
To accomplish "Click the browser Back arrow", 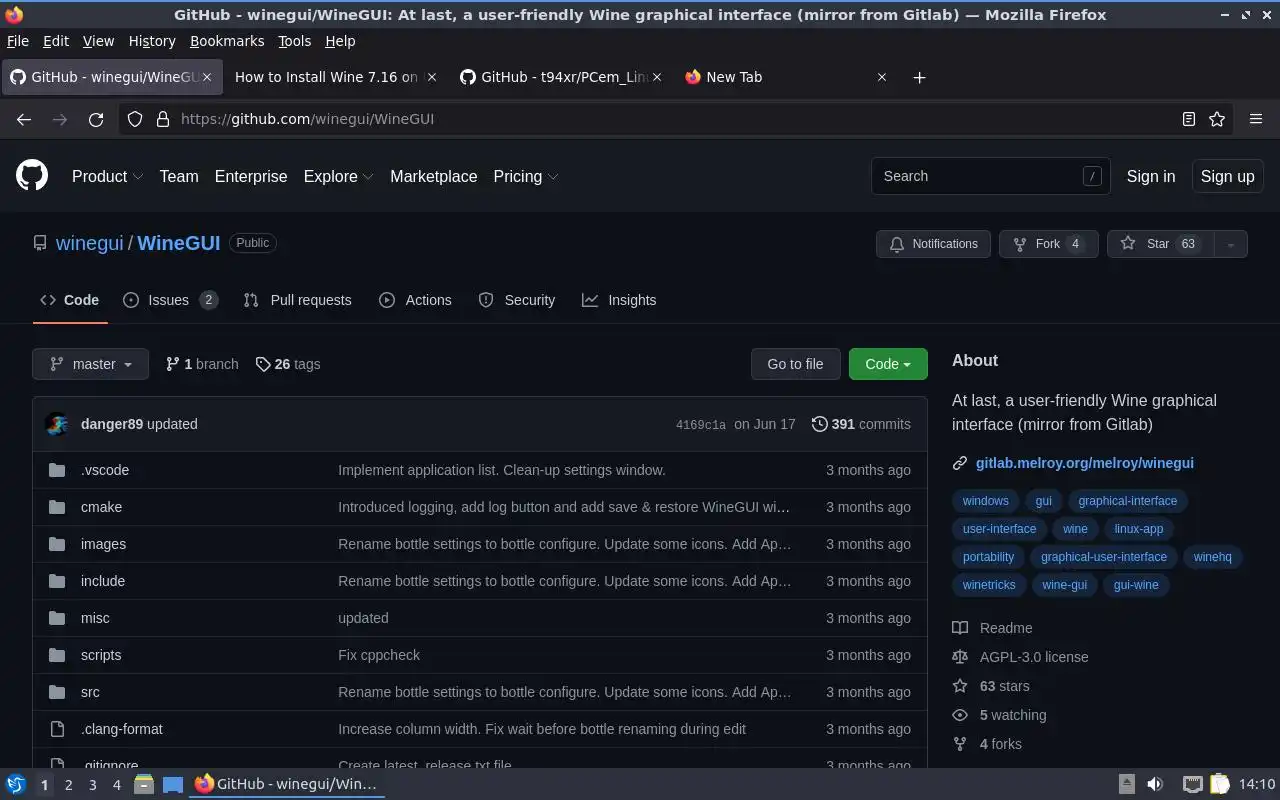I will (24, 119).
